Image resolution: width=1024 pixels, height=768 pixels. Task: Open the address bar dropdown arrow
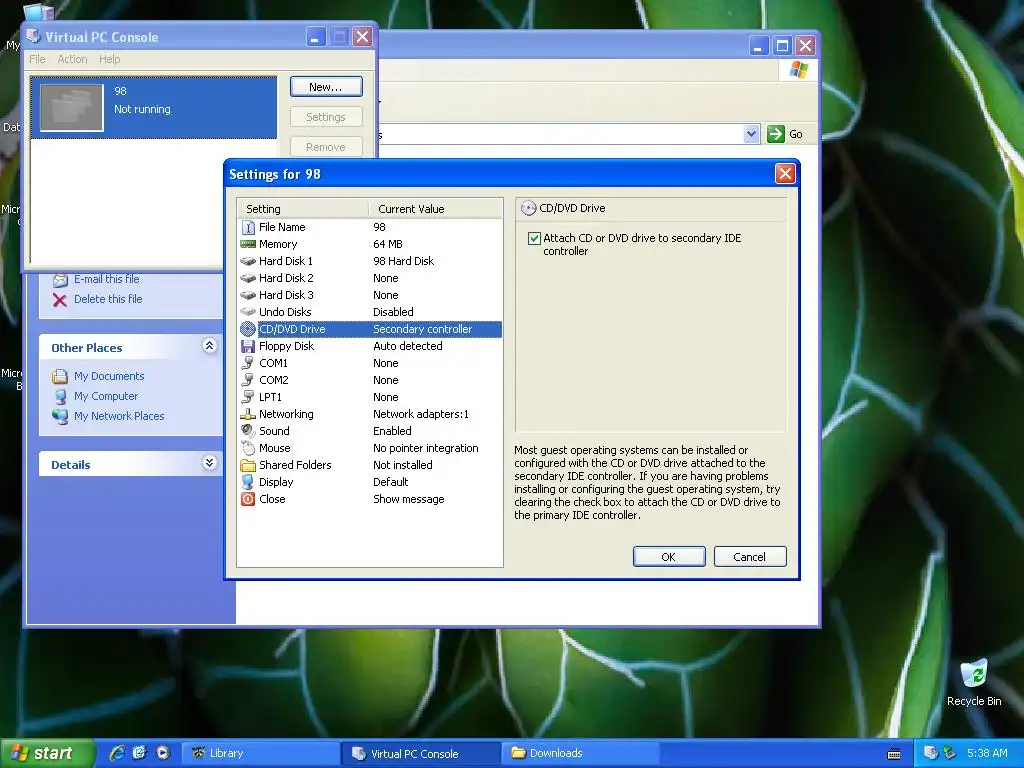[751, 134]
